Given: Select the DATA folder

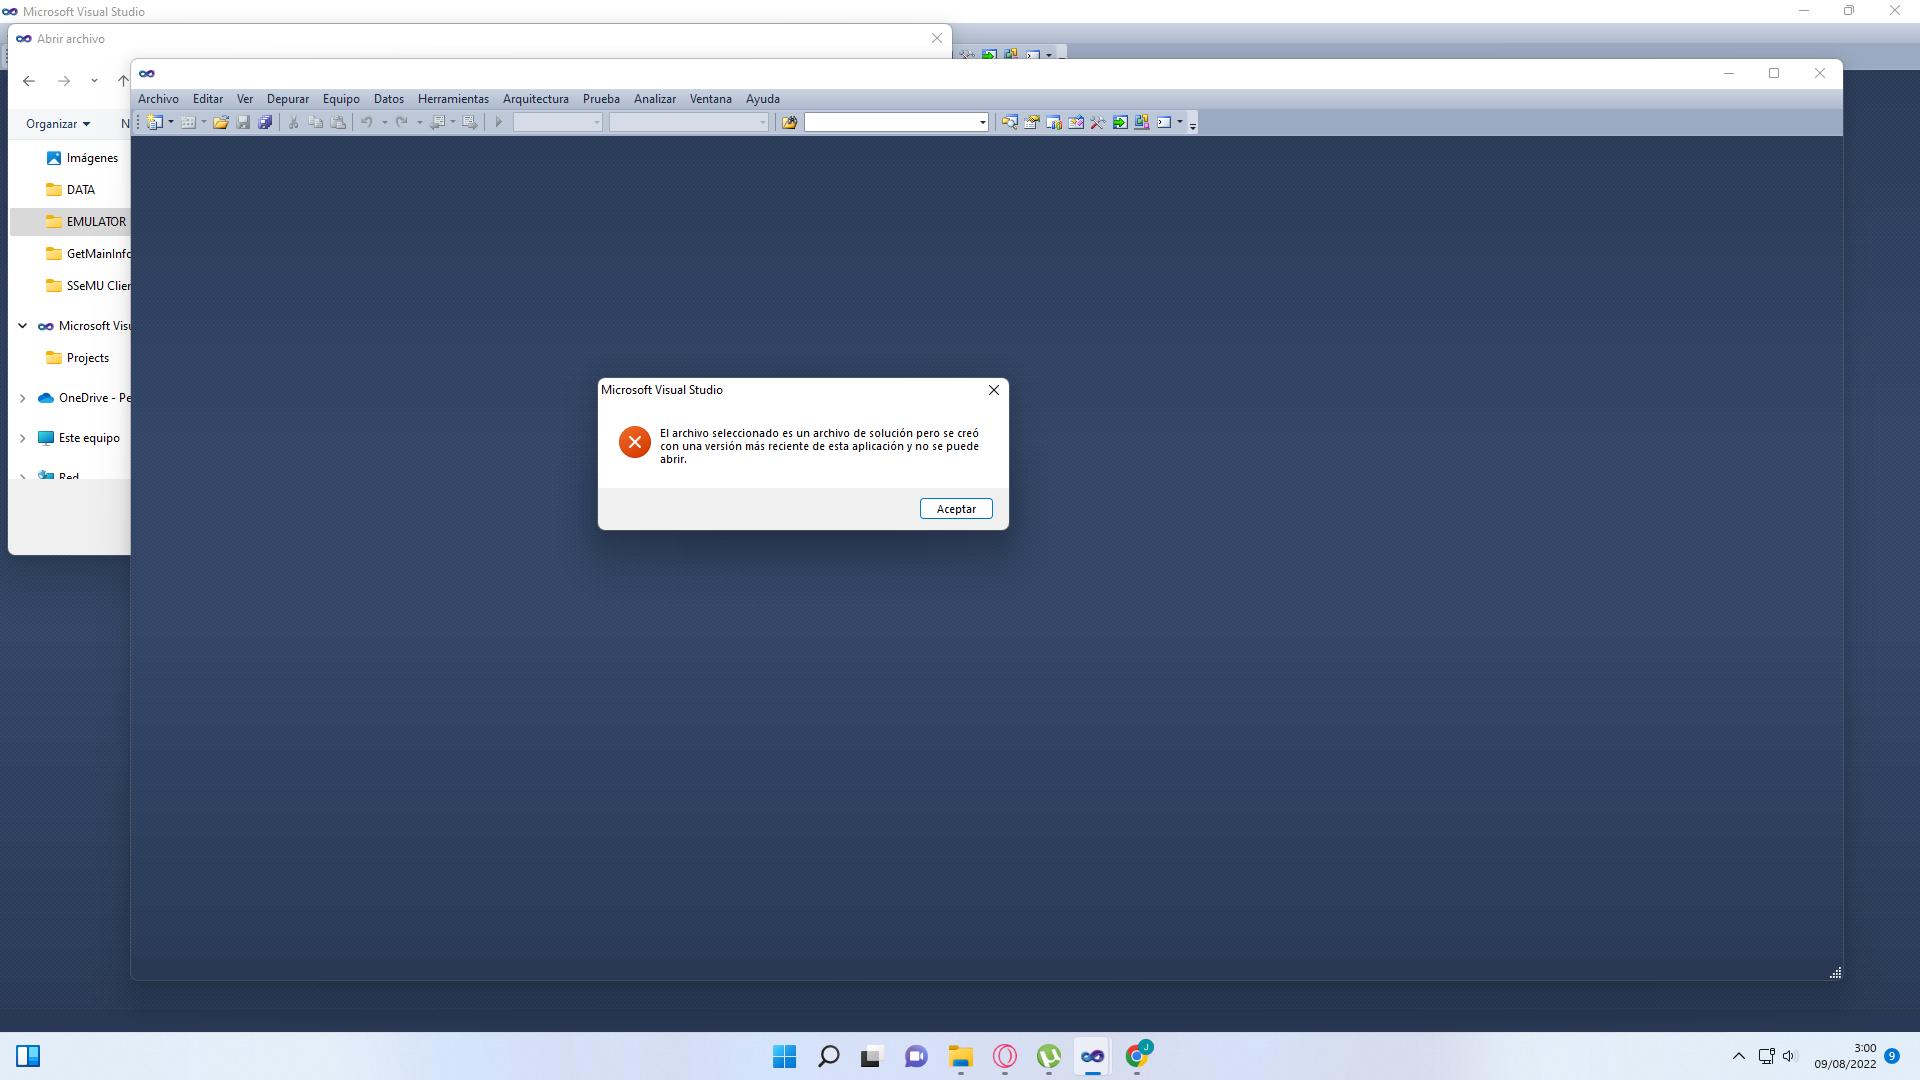Looking at the screenshot, I should (70, 190).
